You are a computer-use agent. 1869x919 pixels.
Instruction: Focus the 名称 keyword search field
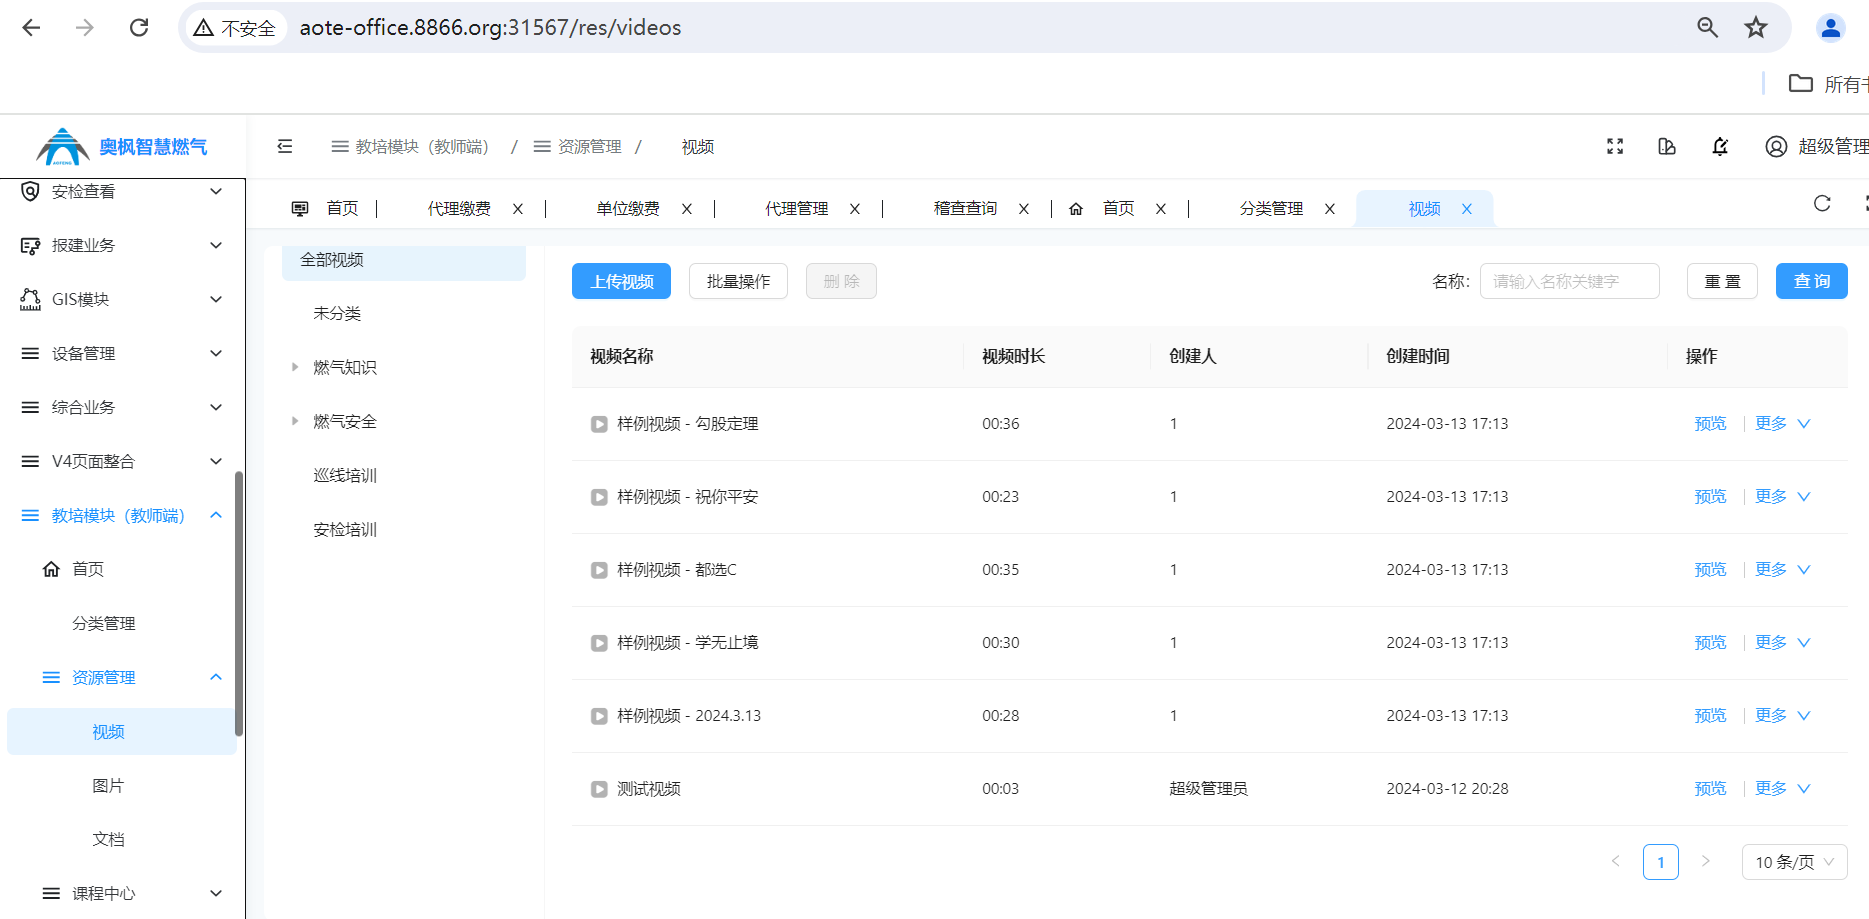tap(1570, 282)
